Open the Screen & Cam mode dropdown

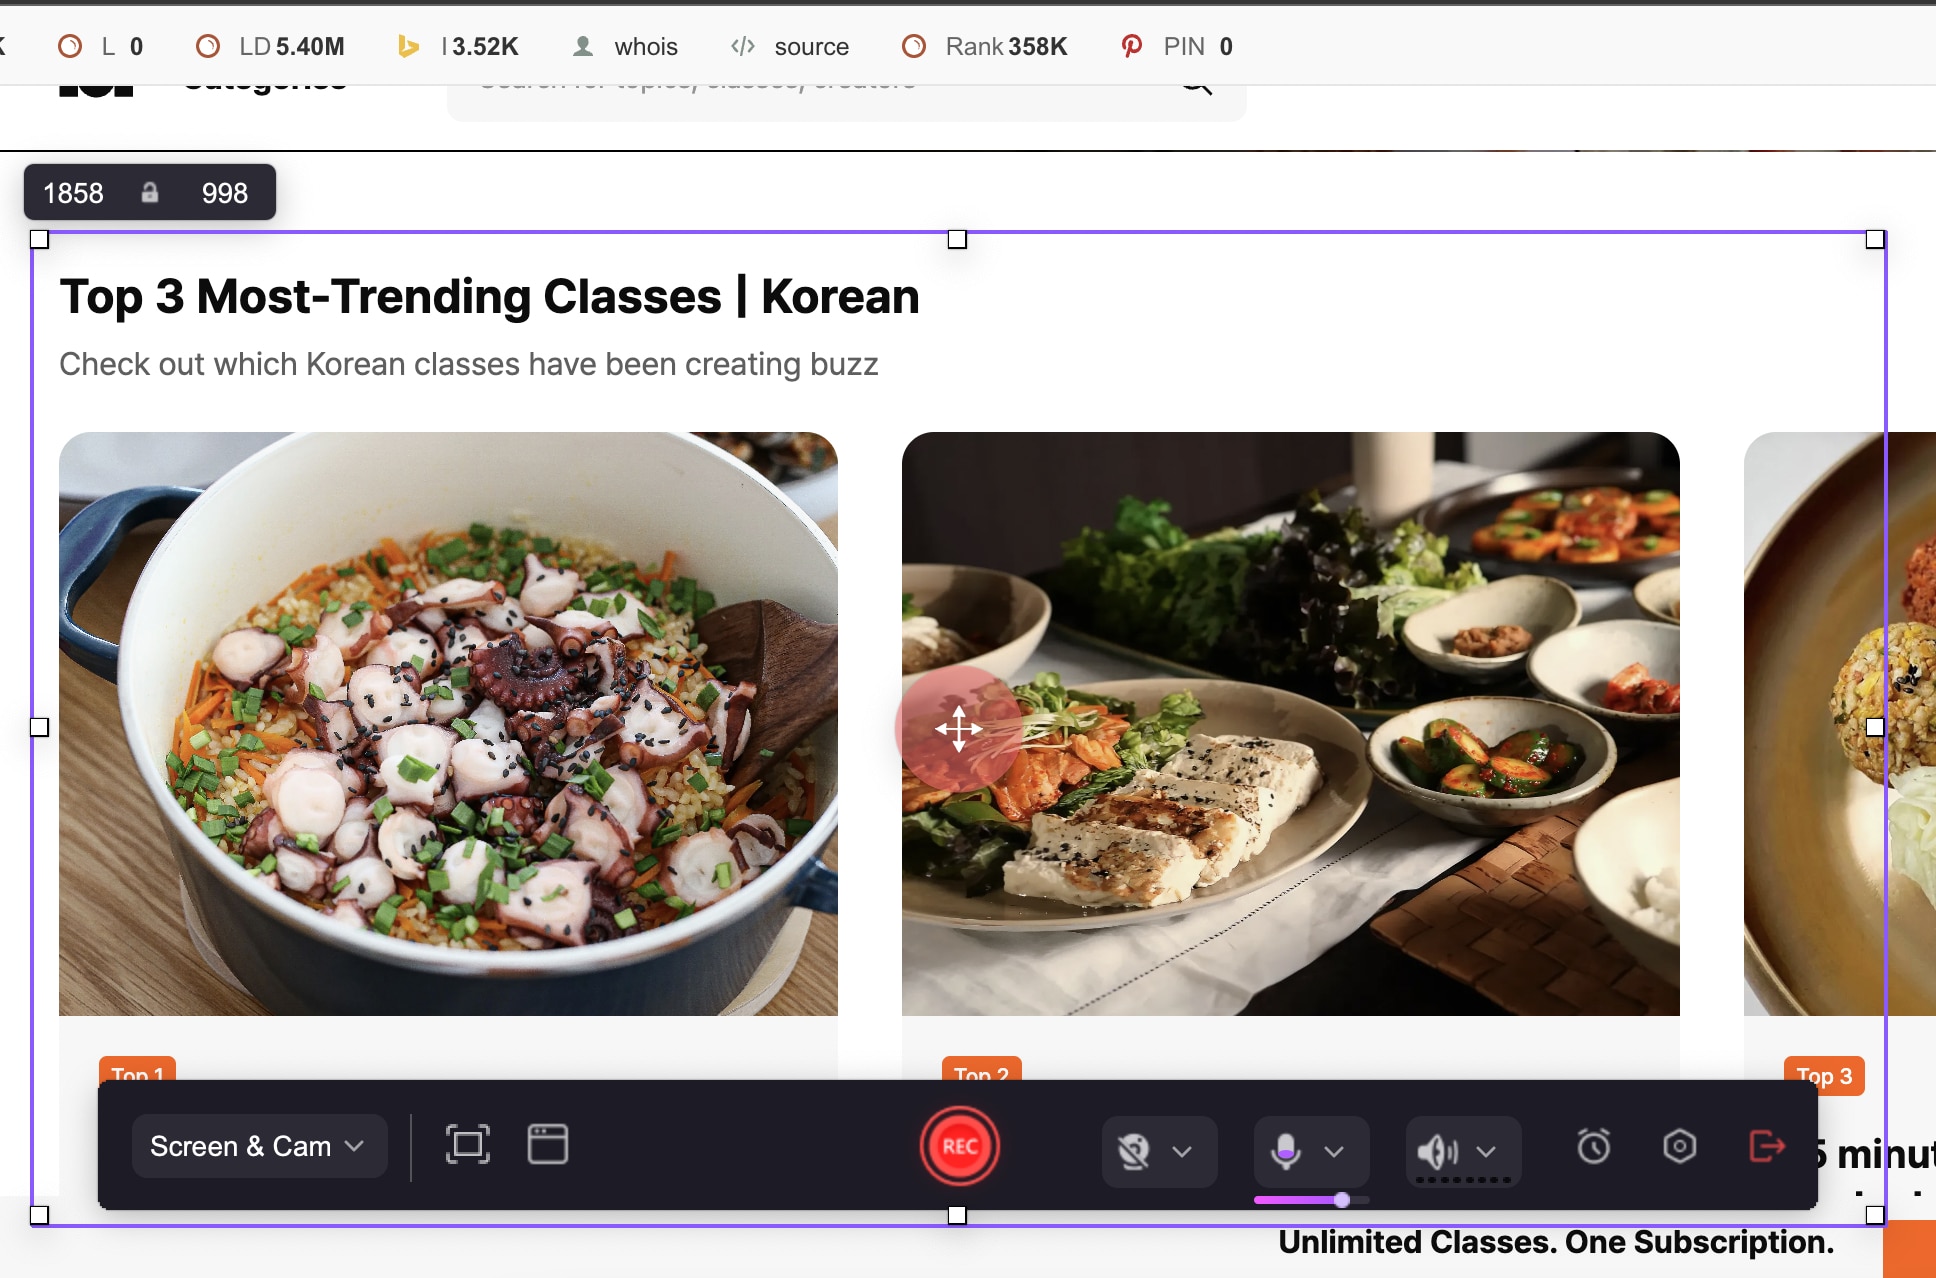[259, 1146]
